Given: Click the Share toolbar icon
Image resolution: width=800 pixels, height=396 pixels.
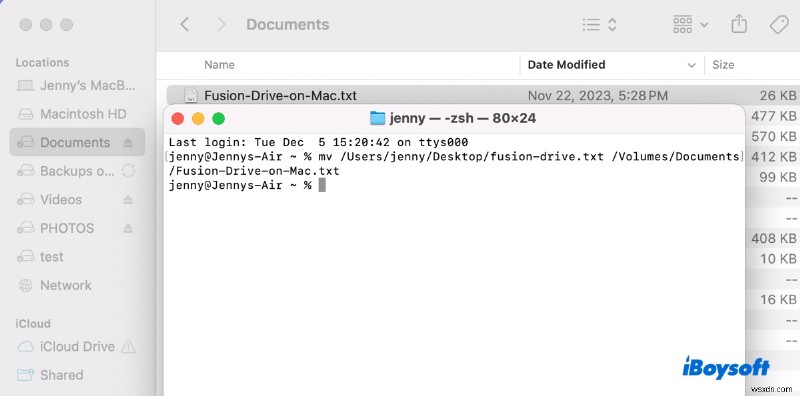Looking at the screenshot, I should tap(739, 24).
